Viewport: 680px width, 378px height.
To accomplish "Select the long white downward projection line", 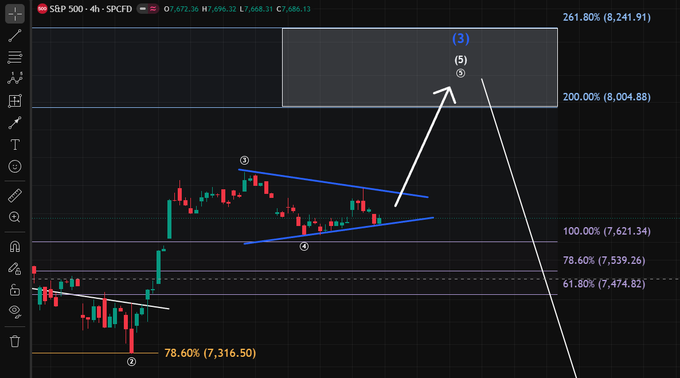I will (529, 228).
